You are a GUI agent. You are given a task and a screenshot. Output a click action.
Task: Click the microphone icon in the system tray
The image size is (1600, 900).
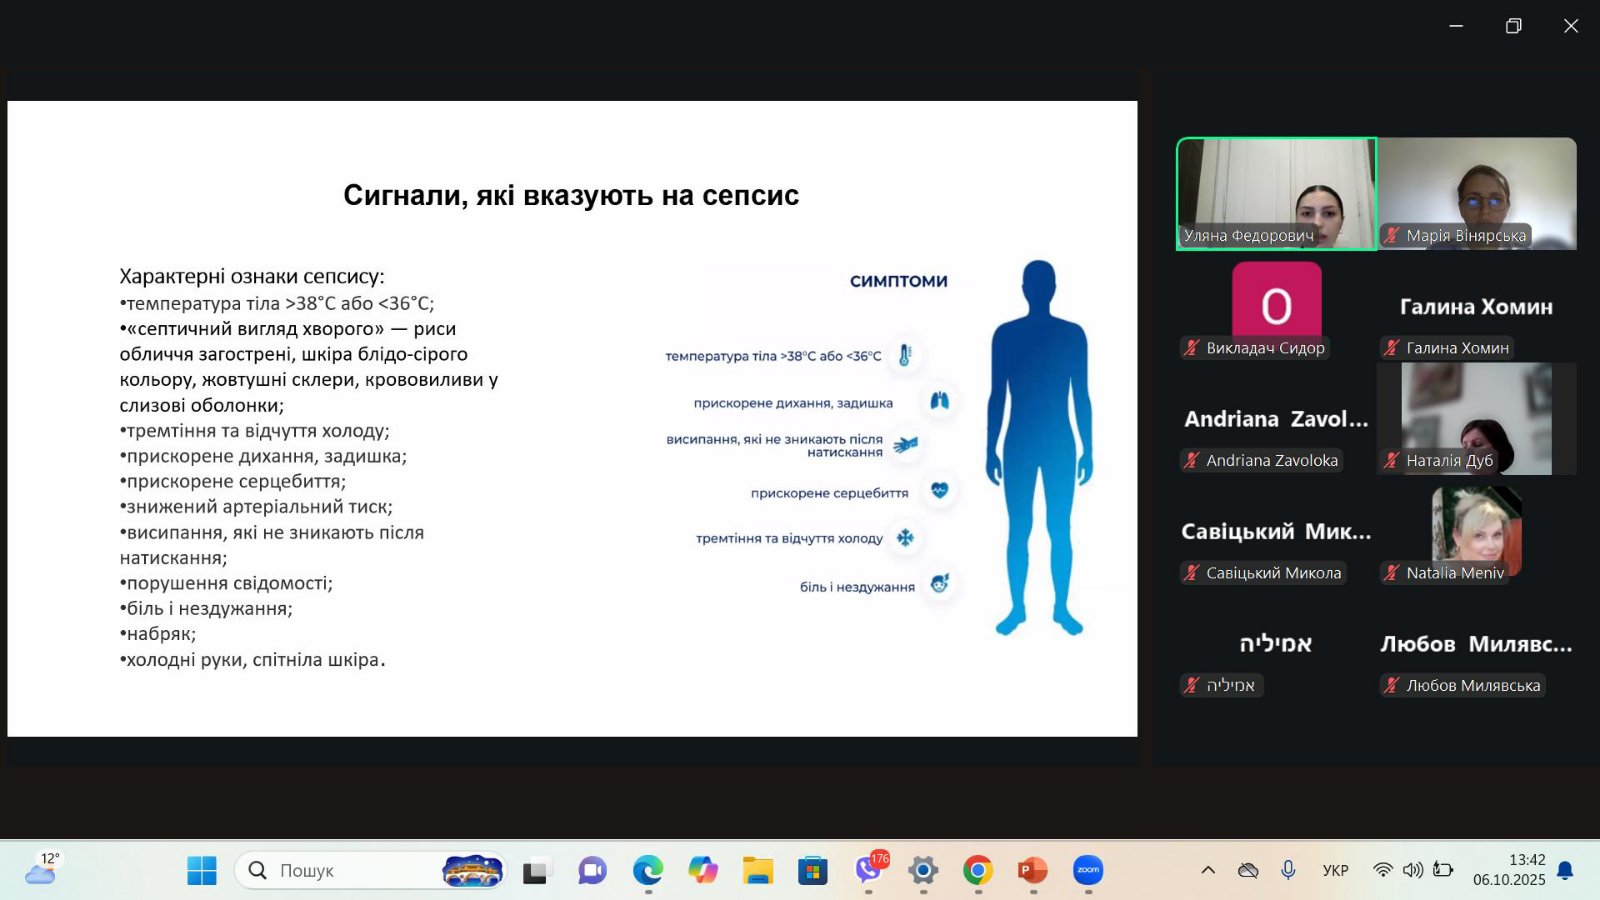coord(1288,870)
